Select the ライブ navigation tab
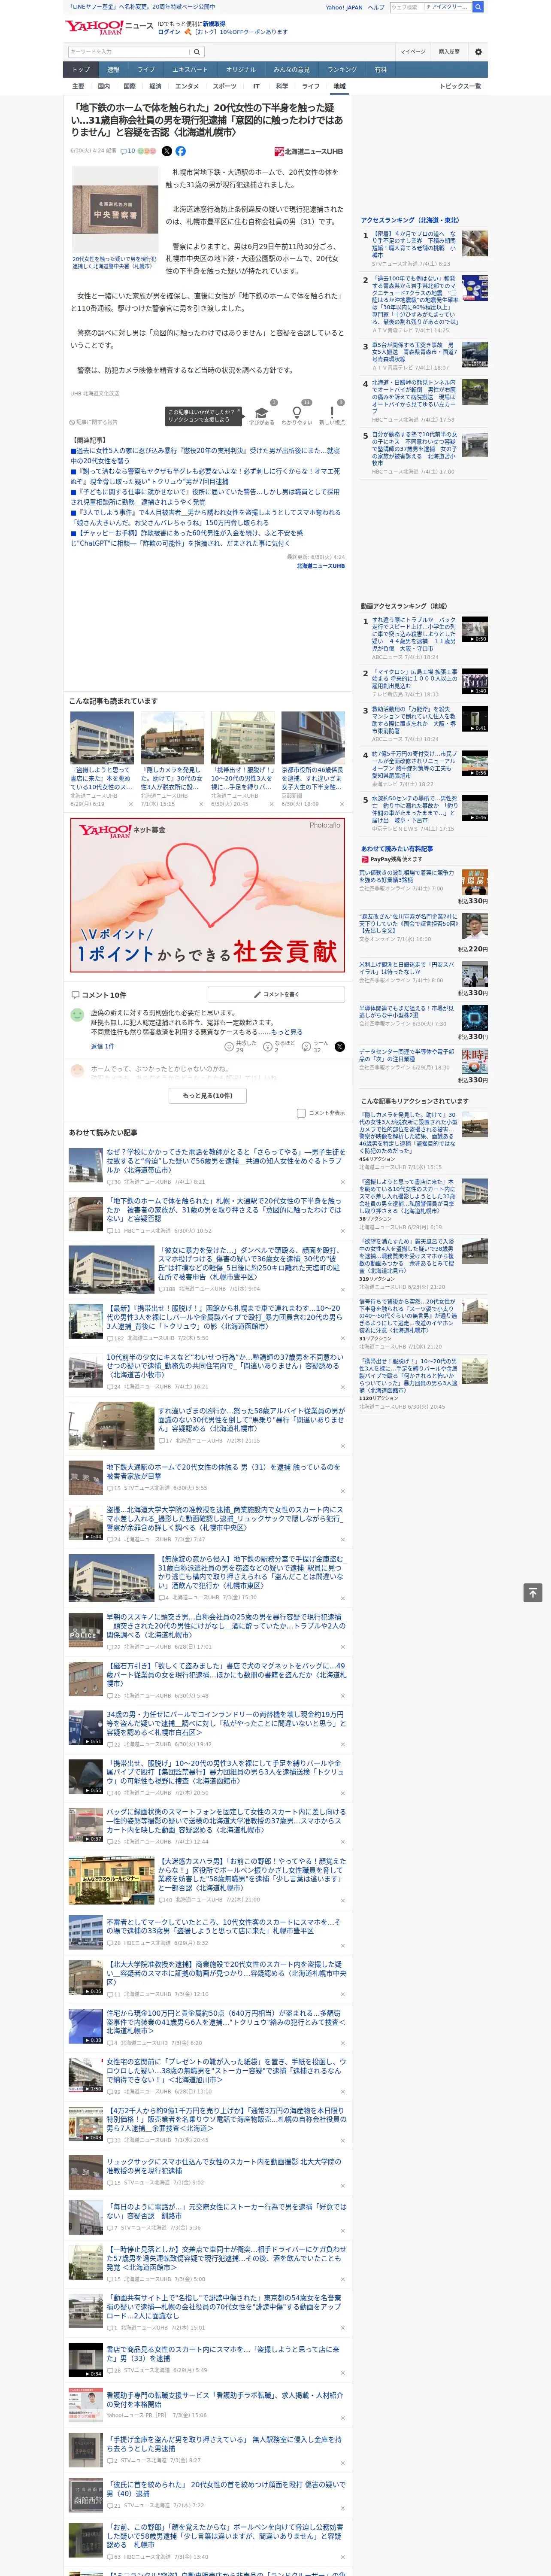Viewport: 551px width, 2576px height. point(146,70)
